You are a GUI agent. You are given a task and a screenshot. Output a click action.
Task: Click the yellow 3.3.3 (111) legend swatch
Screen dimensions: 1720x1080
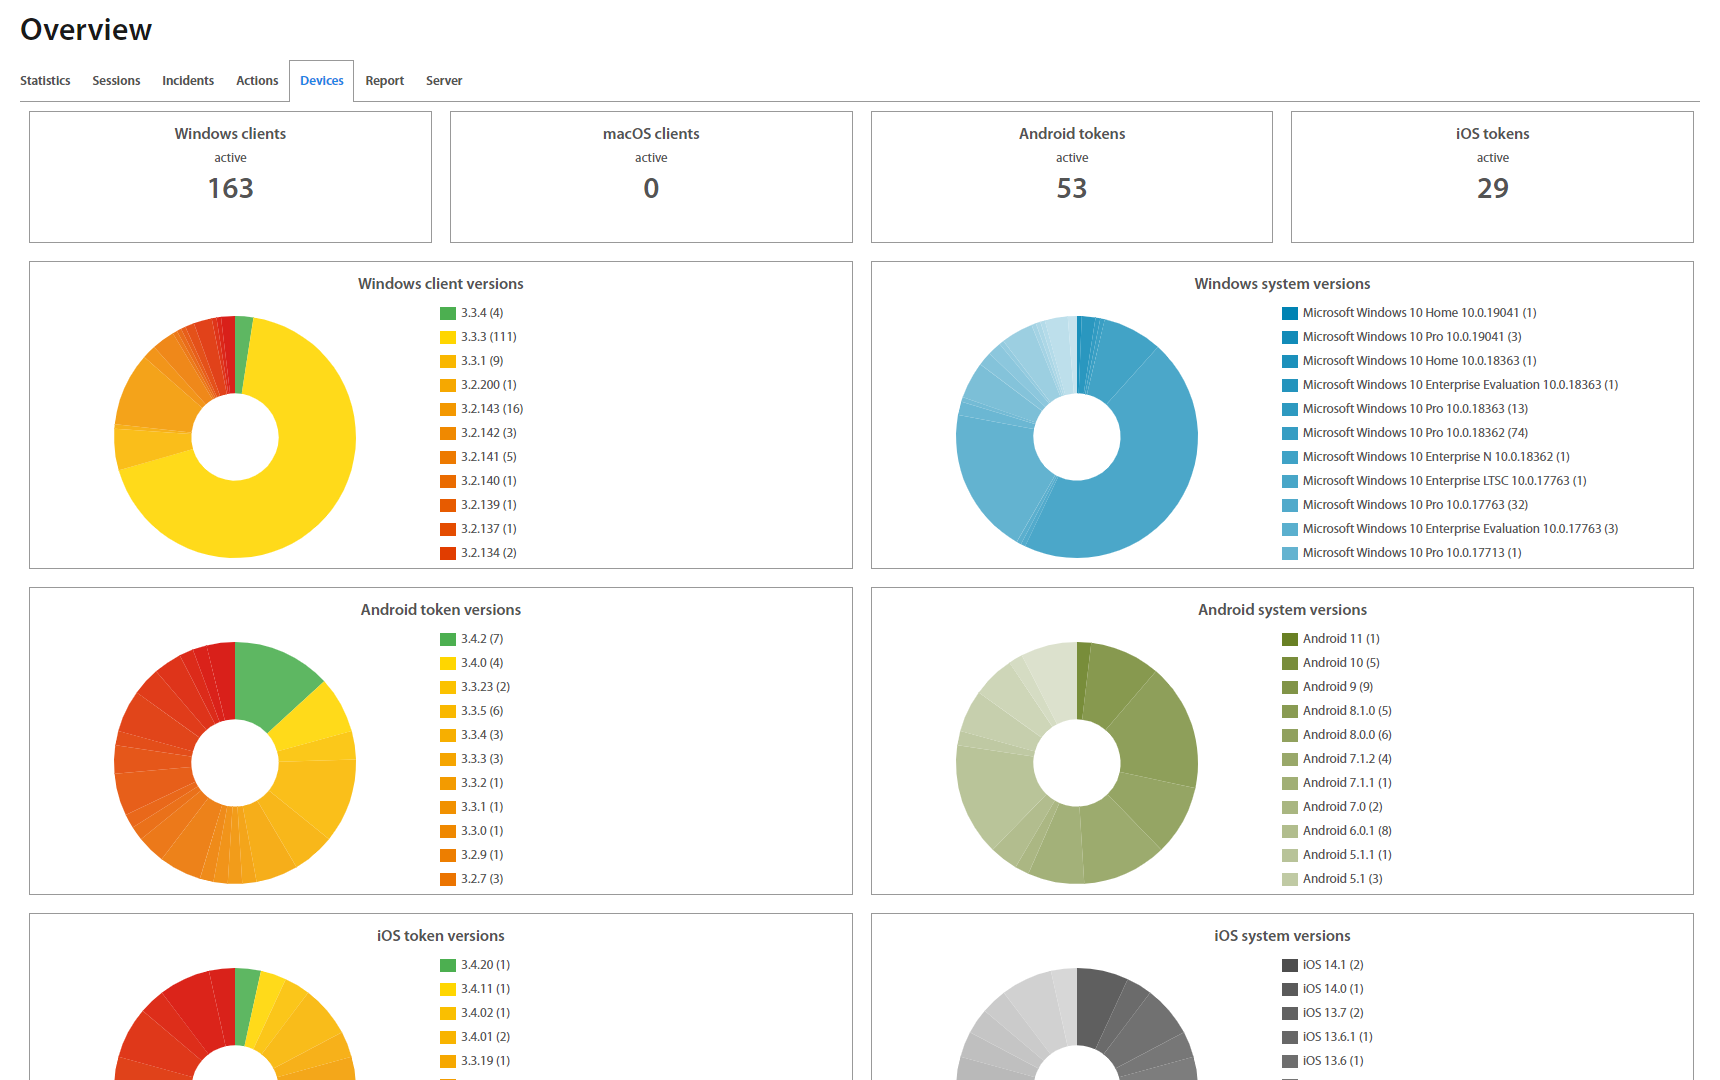click(448, 337)
